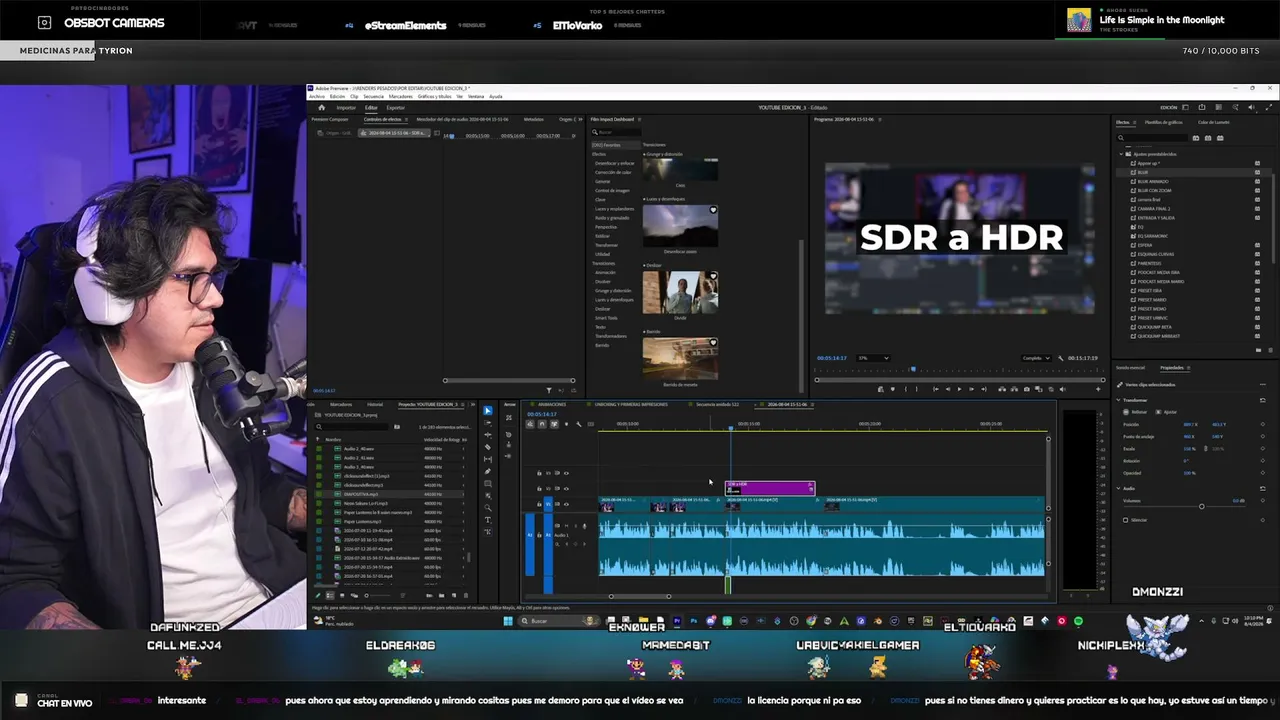Open the Controles de efectos panel menu
The height and width of the screenshot is (720, 1280).
pos(405,120)
